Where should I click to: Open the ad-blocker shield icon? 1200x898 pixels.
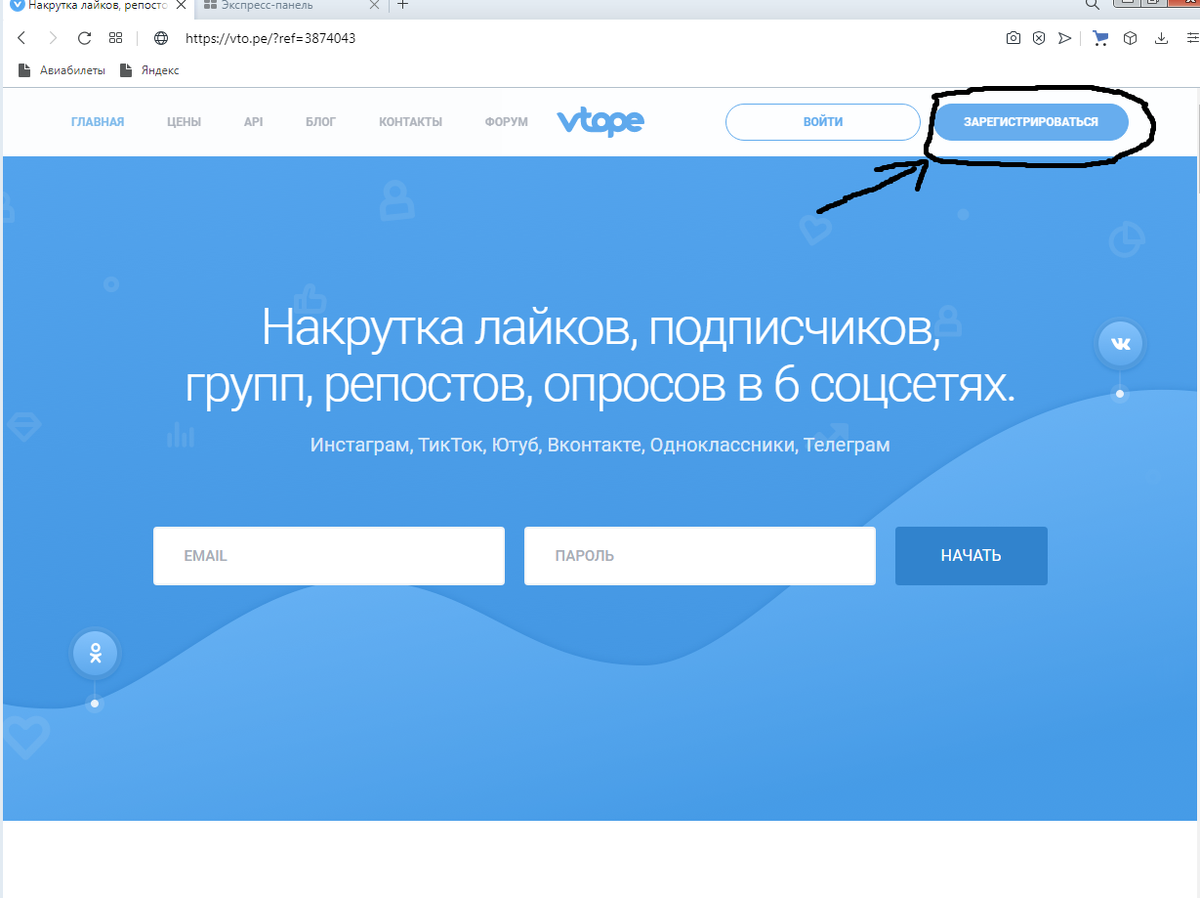[1038, 38]
